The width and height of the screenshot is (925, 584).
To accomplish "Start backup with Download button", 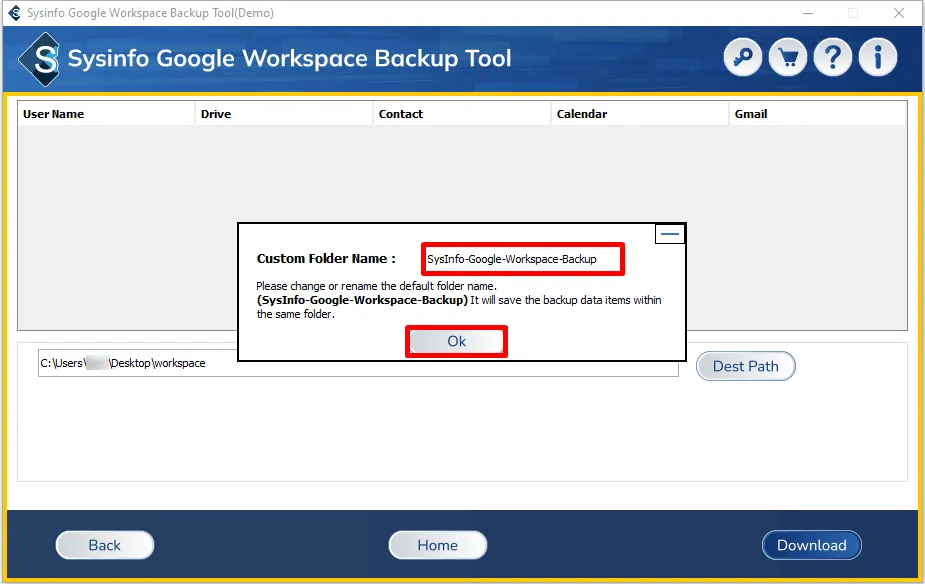I will (812, 545).
